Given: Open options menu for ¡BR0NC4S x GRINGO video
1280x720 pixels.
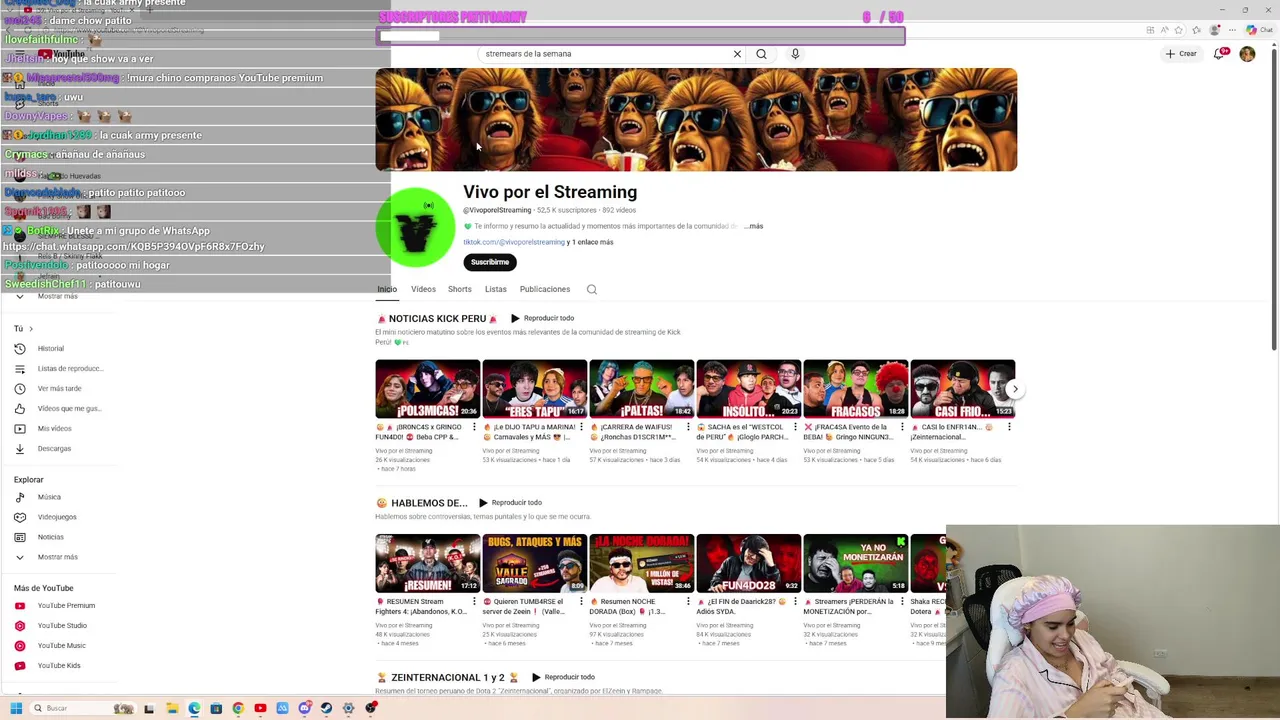Looking at the screenshot, I should pos(474,427).
